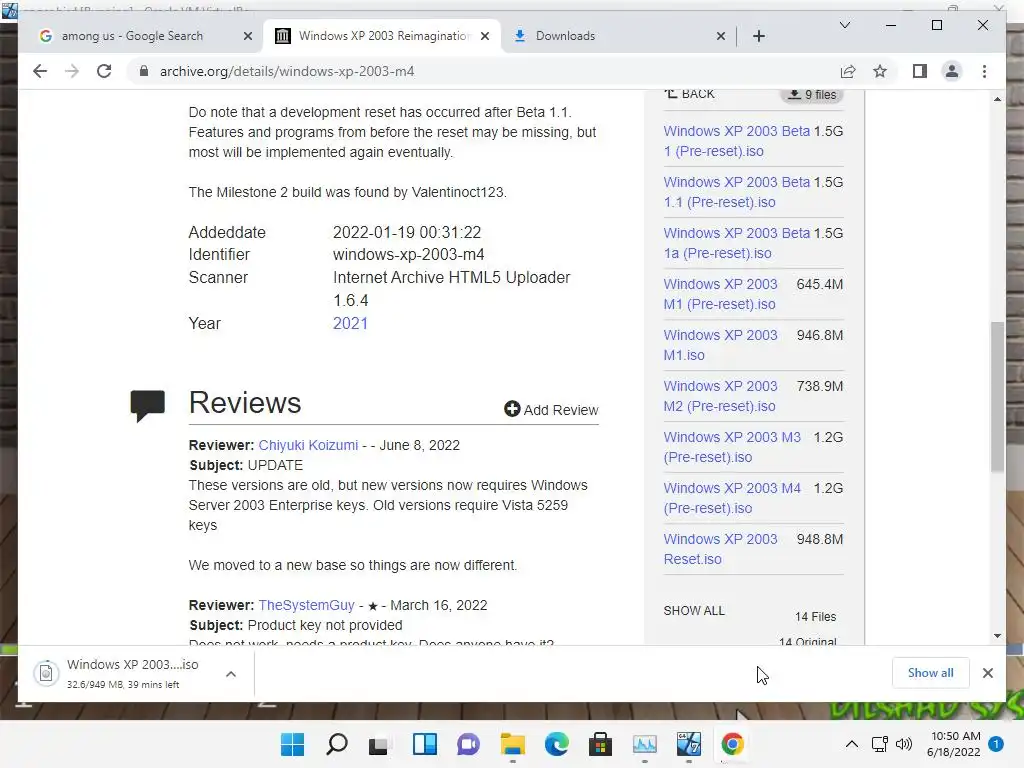Screen dimensions: 1024x768
Task: Click Add Review plus icon button
Action: [551, 409]
